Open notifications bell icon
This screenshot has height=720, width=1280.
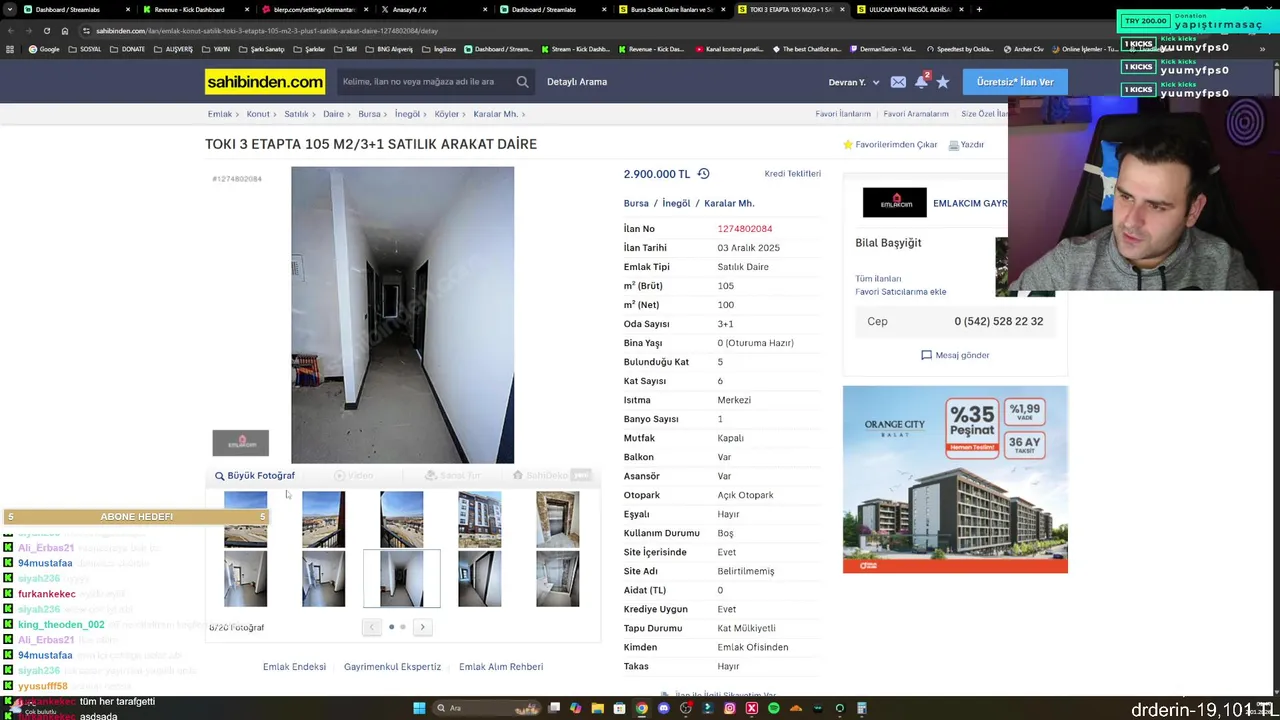(921, 82)
